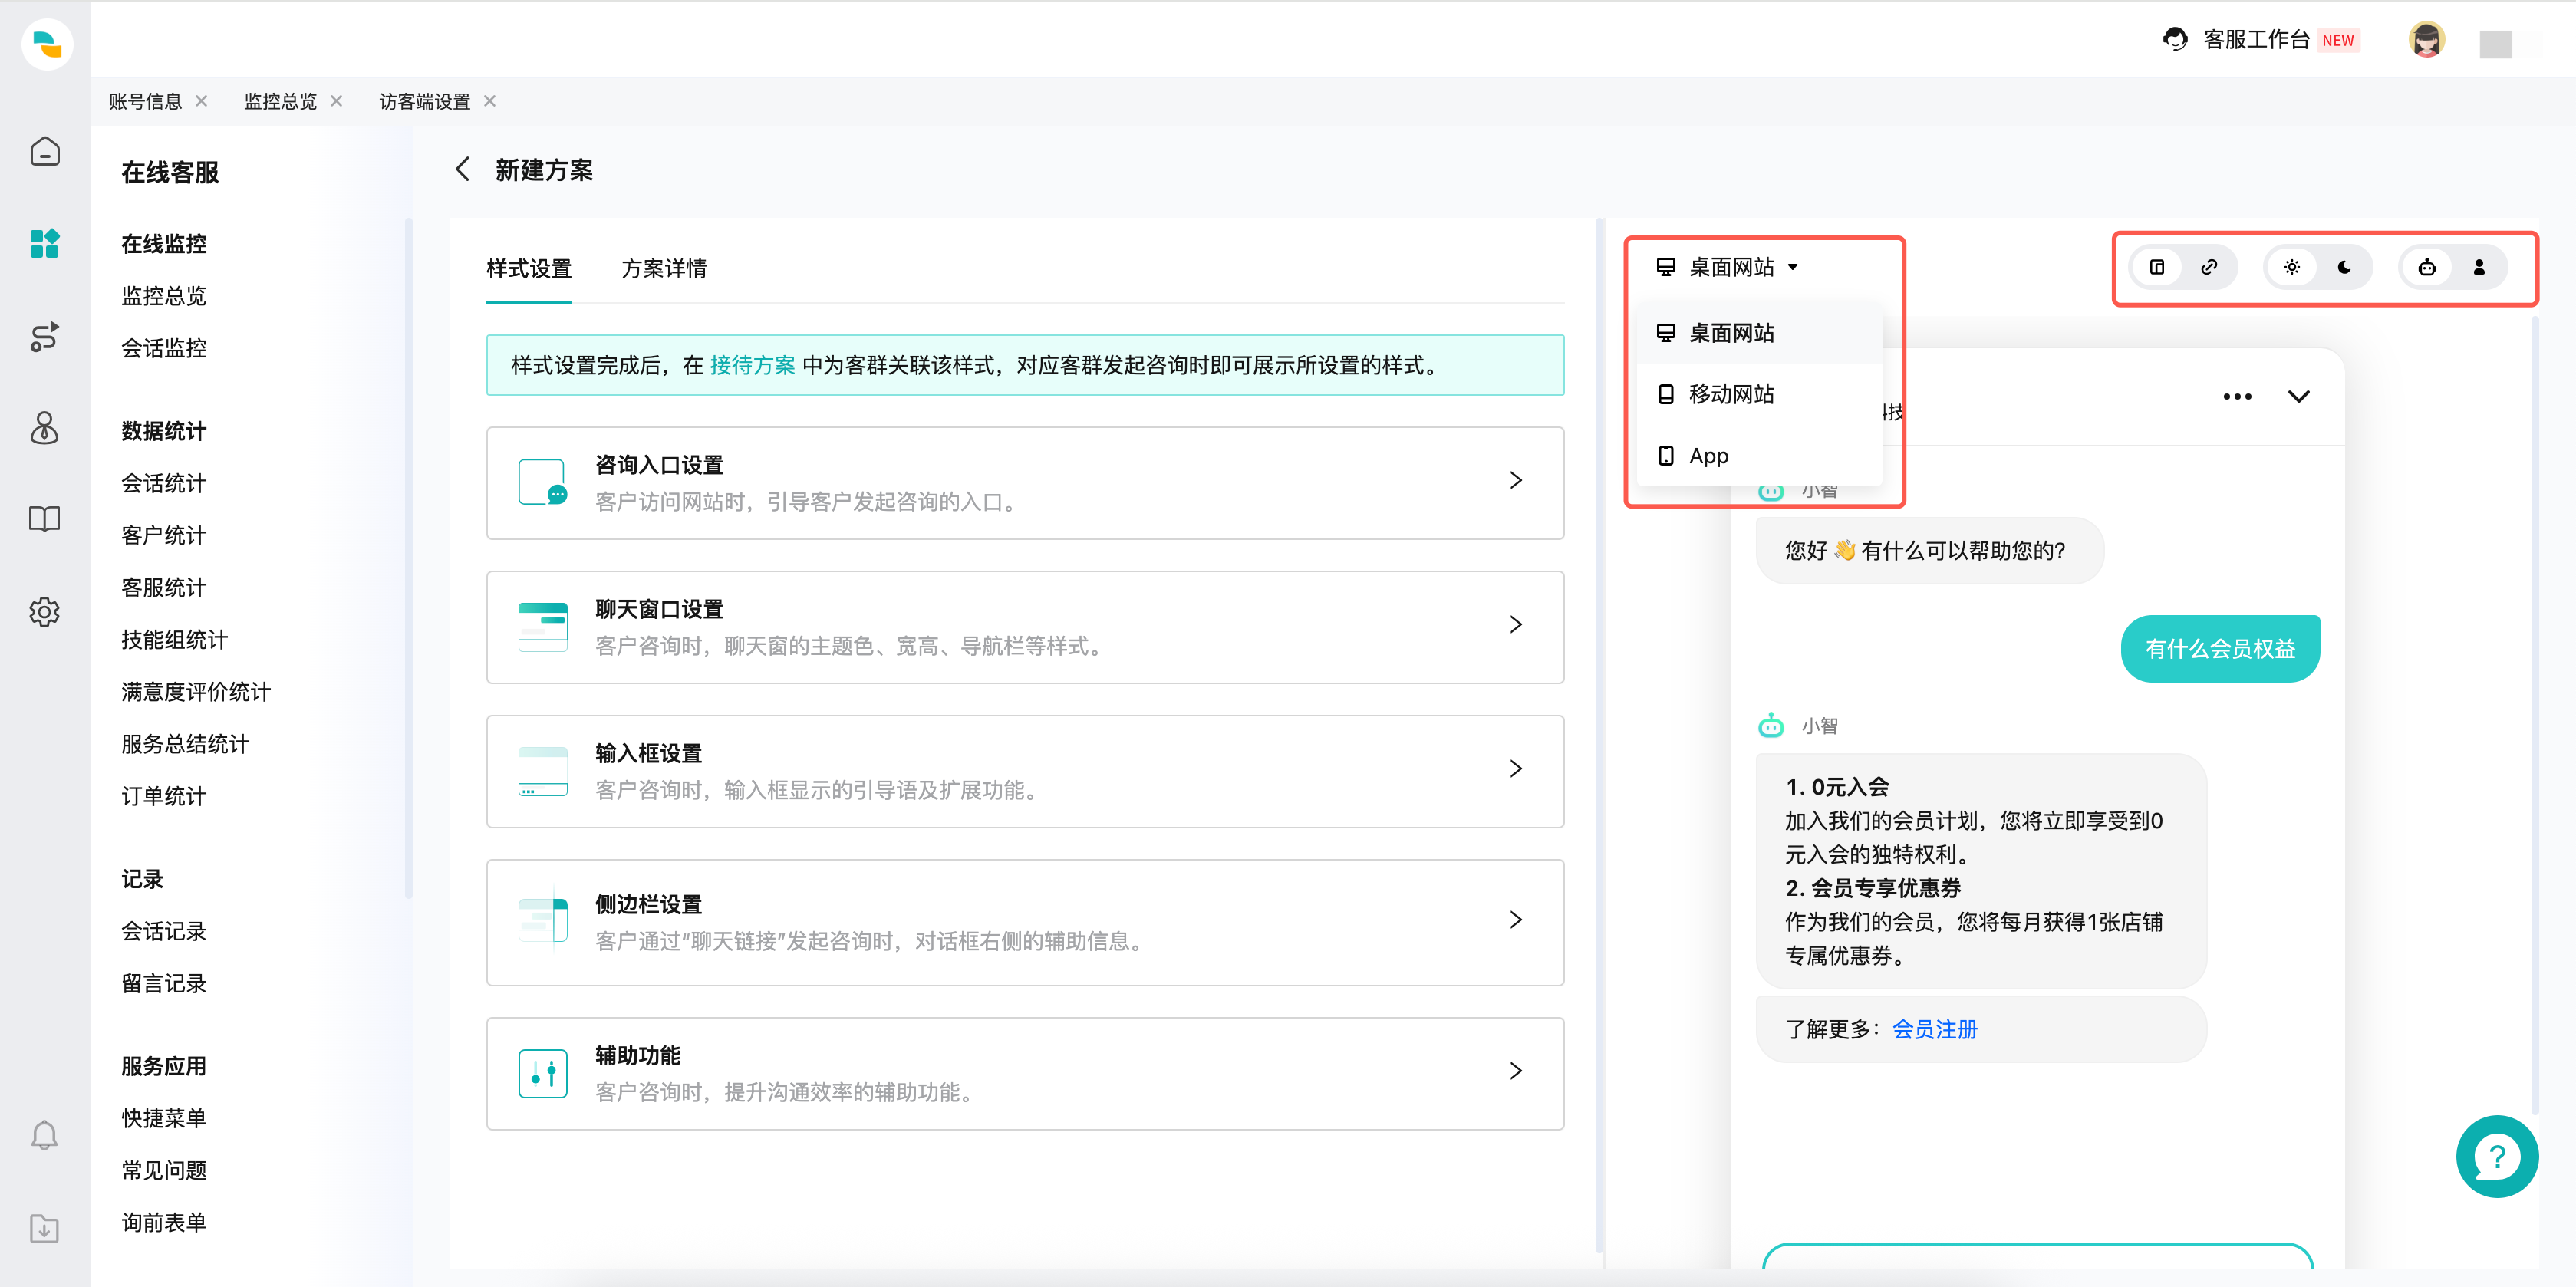2576x1287 pixels.
Task: Open the home icon in left sidebar
Action: (45, 151)
